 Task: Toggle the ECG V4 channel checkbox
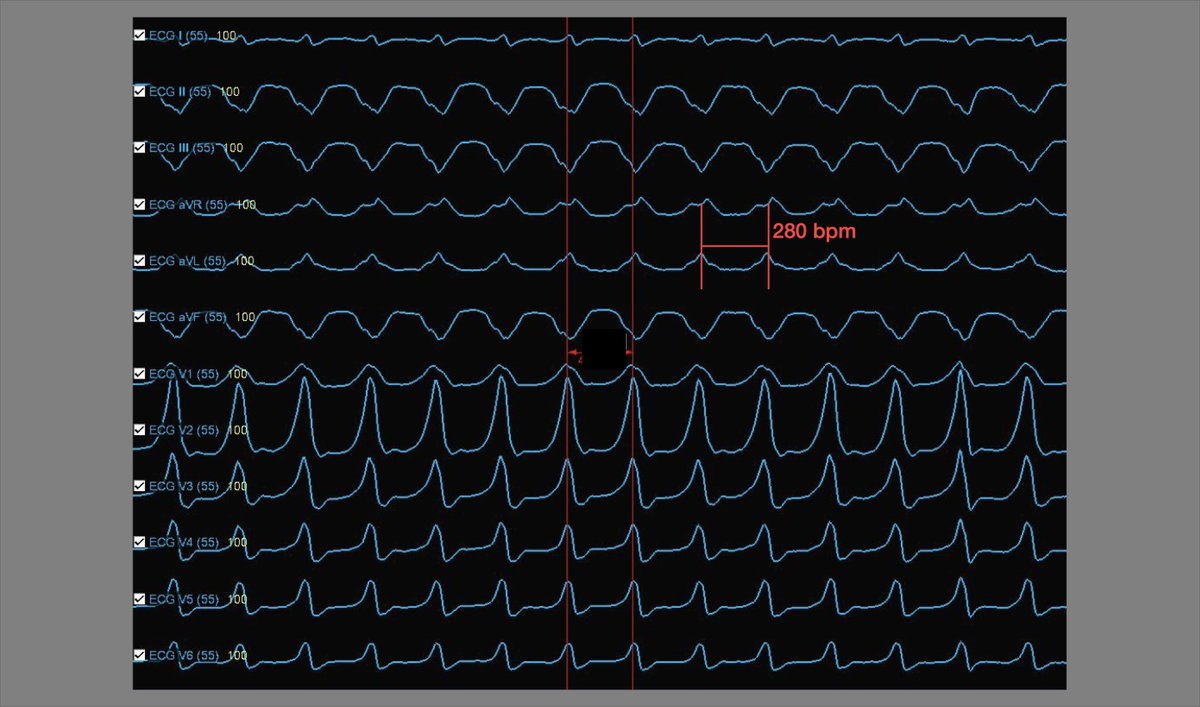coord(140,541)
